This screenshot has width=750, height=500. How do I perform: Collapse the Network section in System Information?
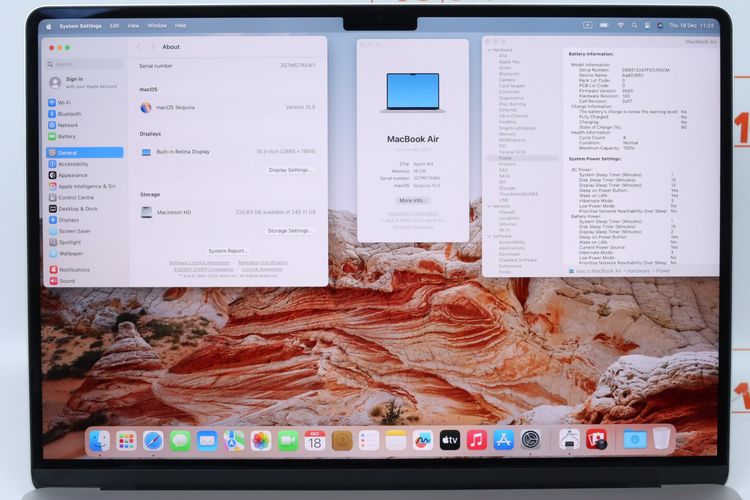tap(489, 206)
